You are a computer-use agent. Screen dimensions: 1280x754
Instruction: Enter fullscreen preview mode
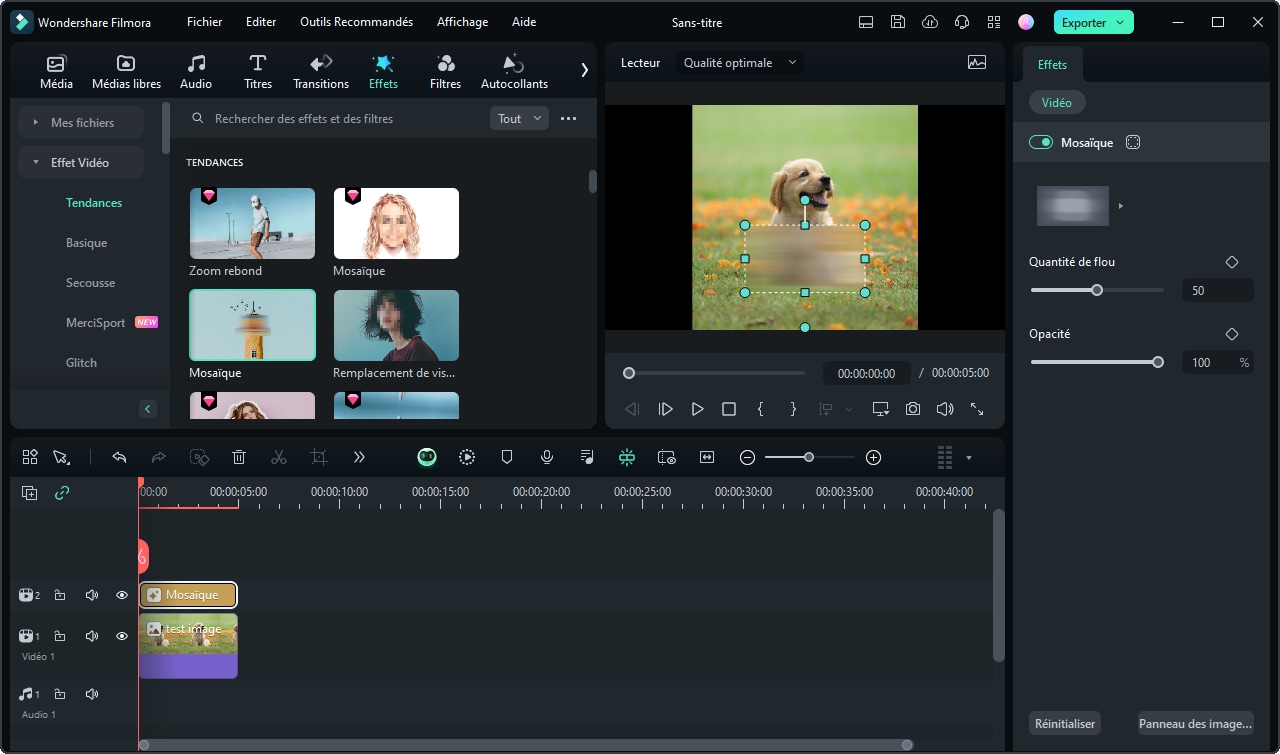[x=977, y=409]
